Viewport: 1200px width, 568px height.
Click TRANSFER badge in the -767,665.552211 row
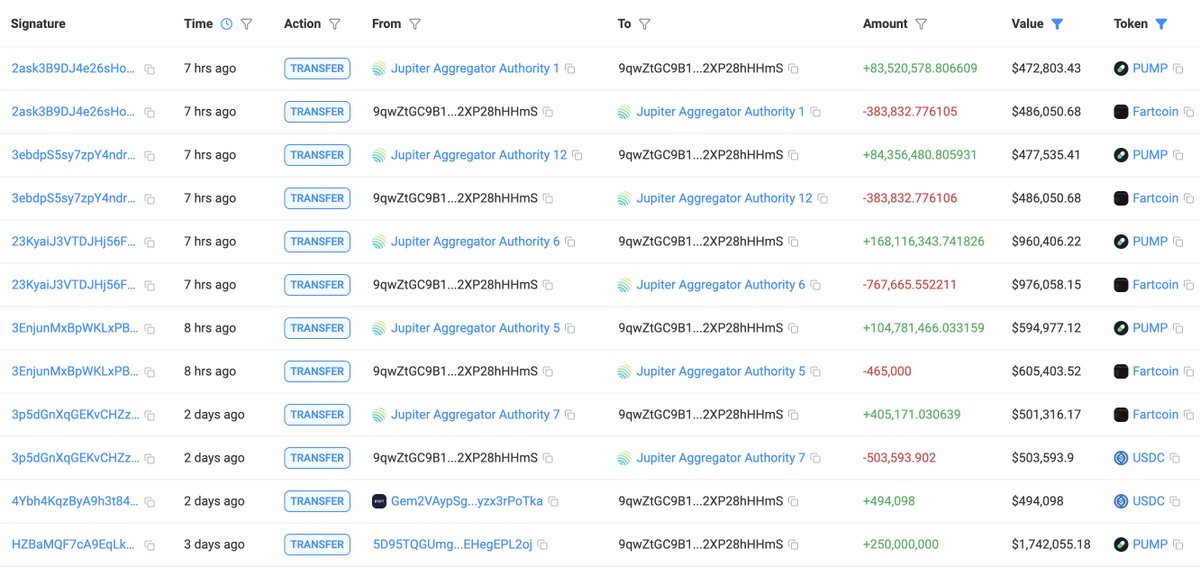click(x=317, y=285)
